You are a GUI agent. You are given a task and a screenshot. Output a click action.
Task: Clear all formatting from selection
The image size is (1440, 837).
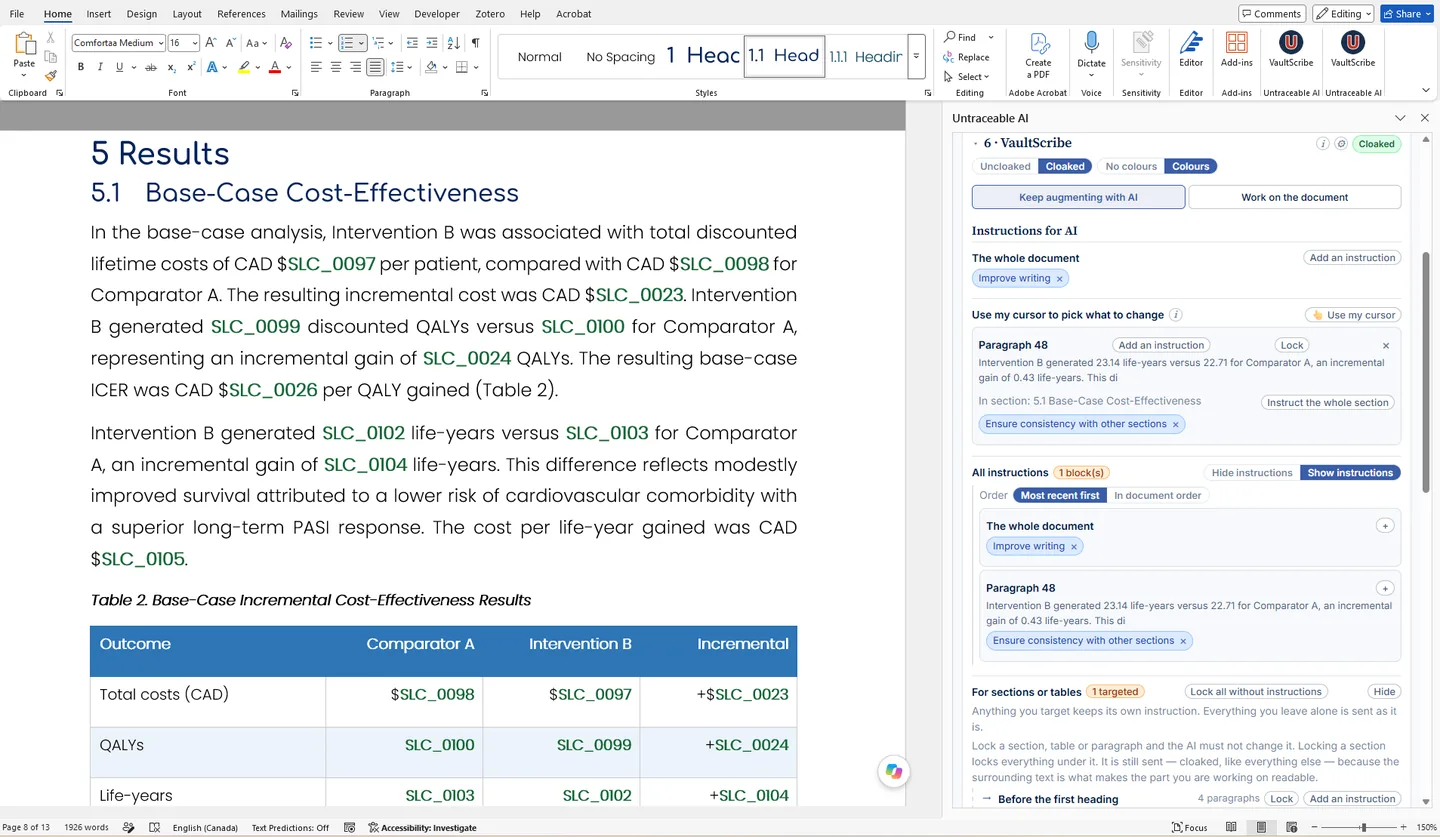tap(287, 43)
